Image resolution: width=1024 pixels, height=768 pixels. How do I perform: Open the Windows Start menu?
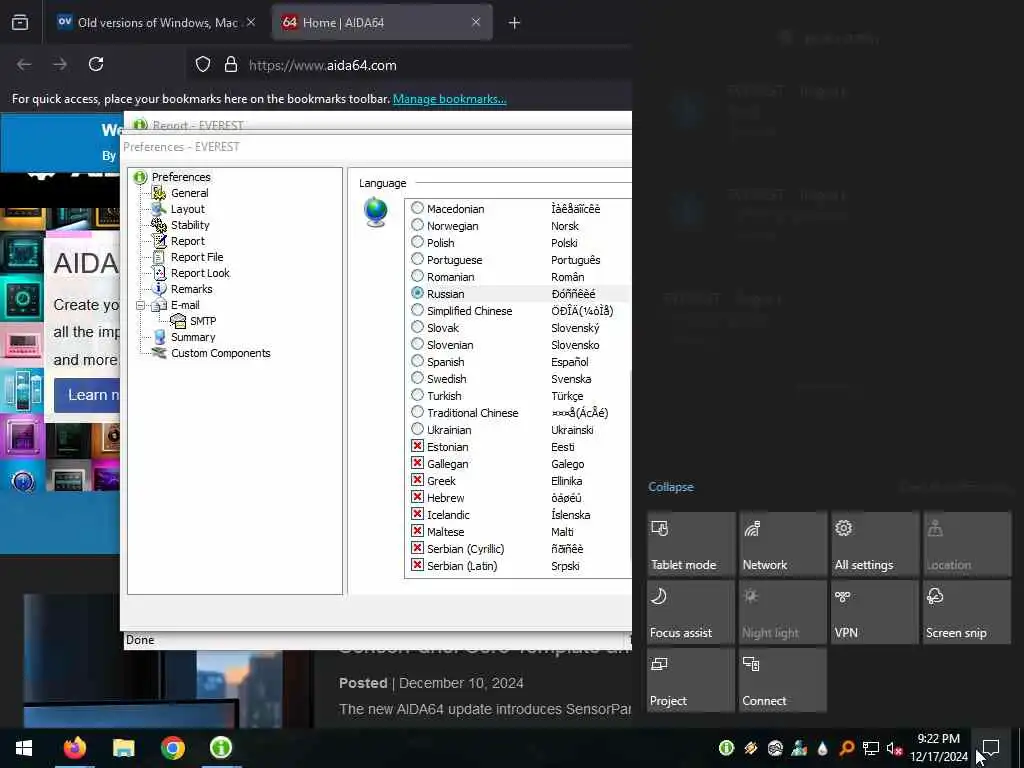point(24,748)
